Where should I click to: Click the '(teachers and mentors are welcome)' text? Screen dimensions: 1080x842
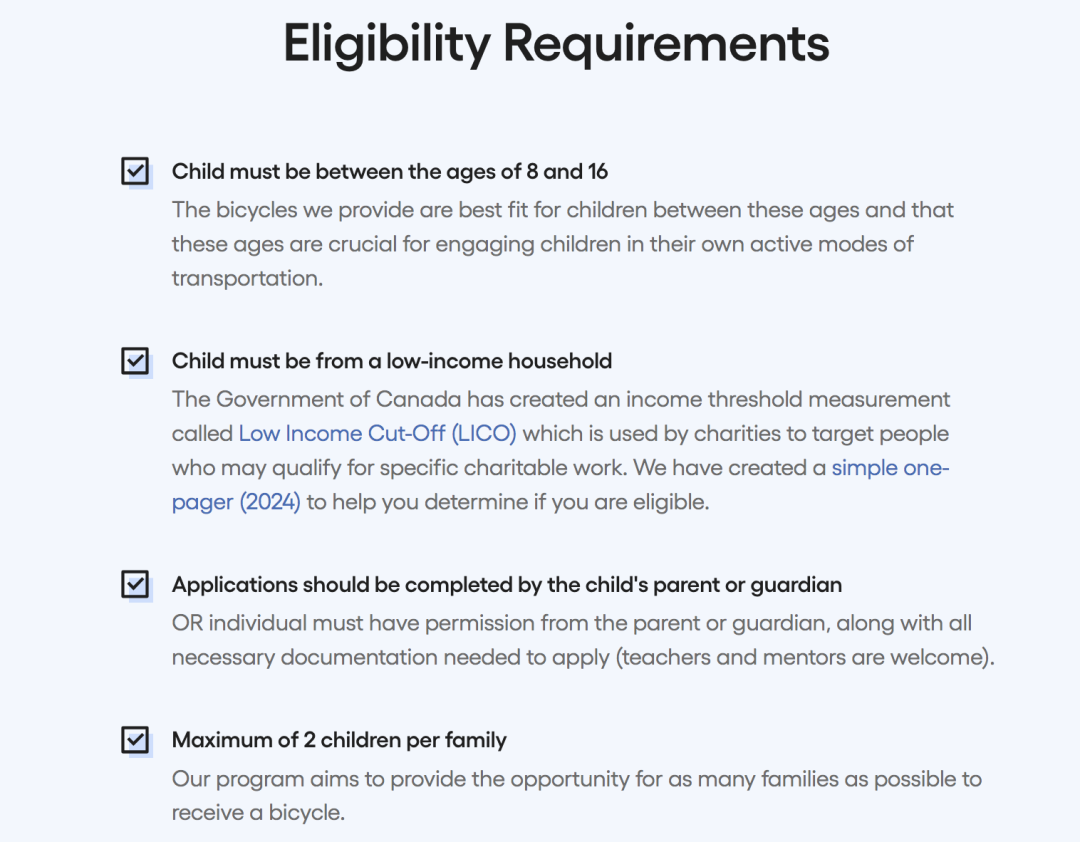click(805, 657)
